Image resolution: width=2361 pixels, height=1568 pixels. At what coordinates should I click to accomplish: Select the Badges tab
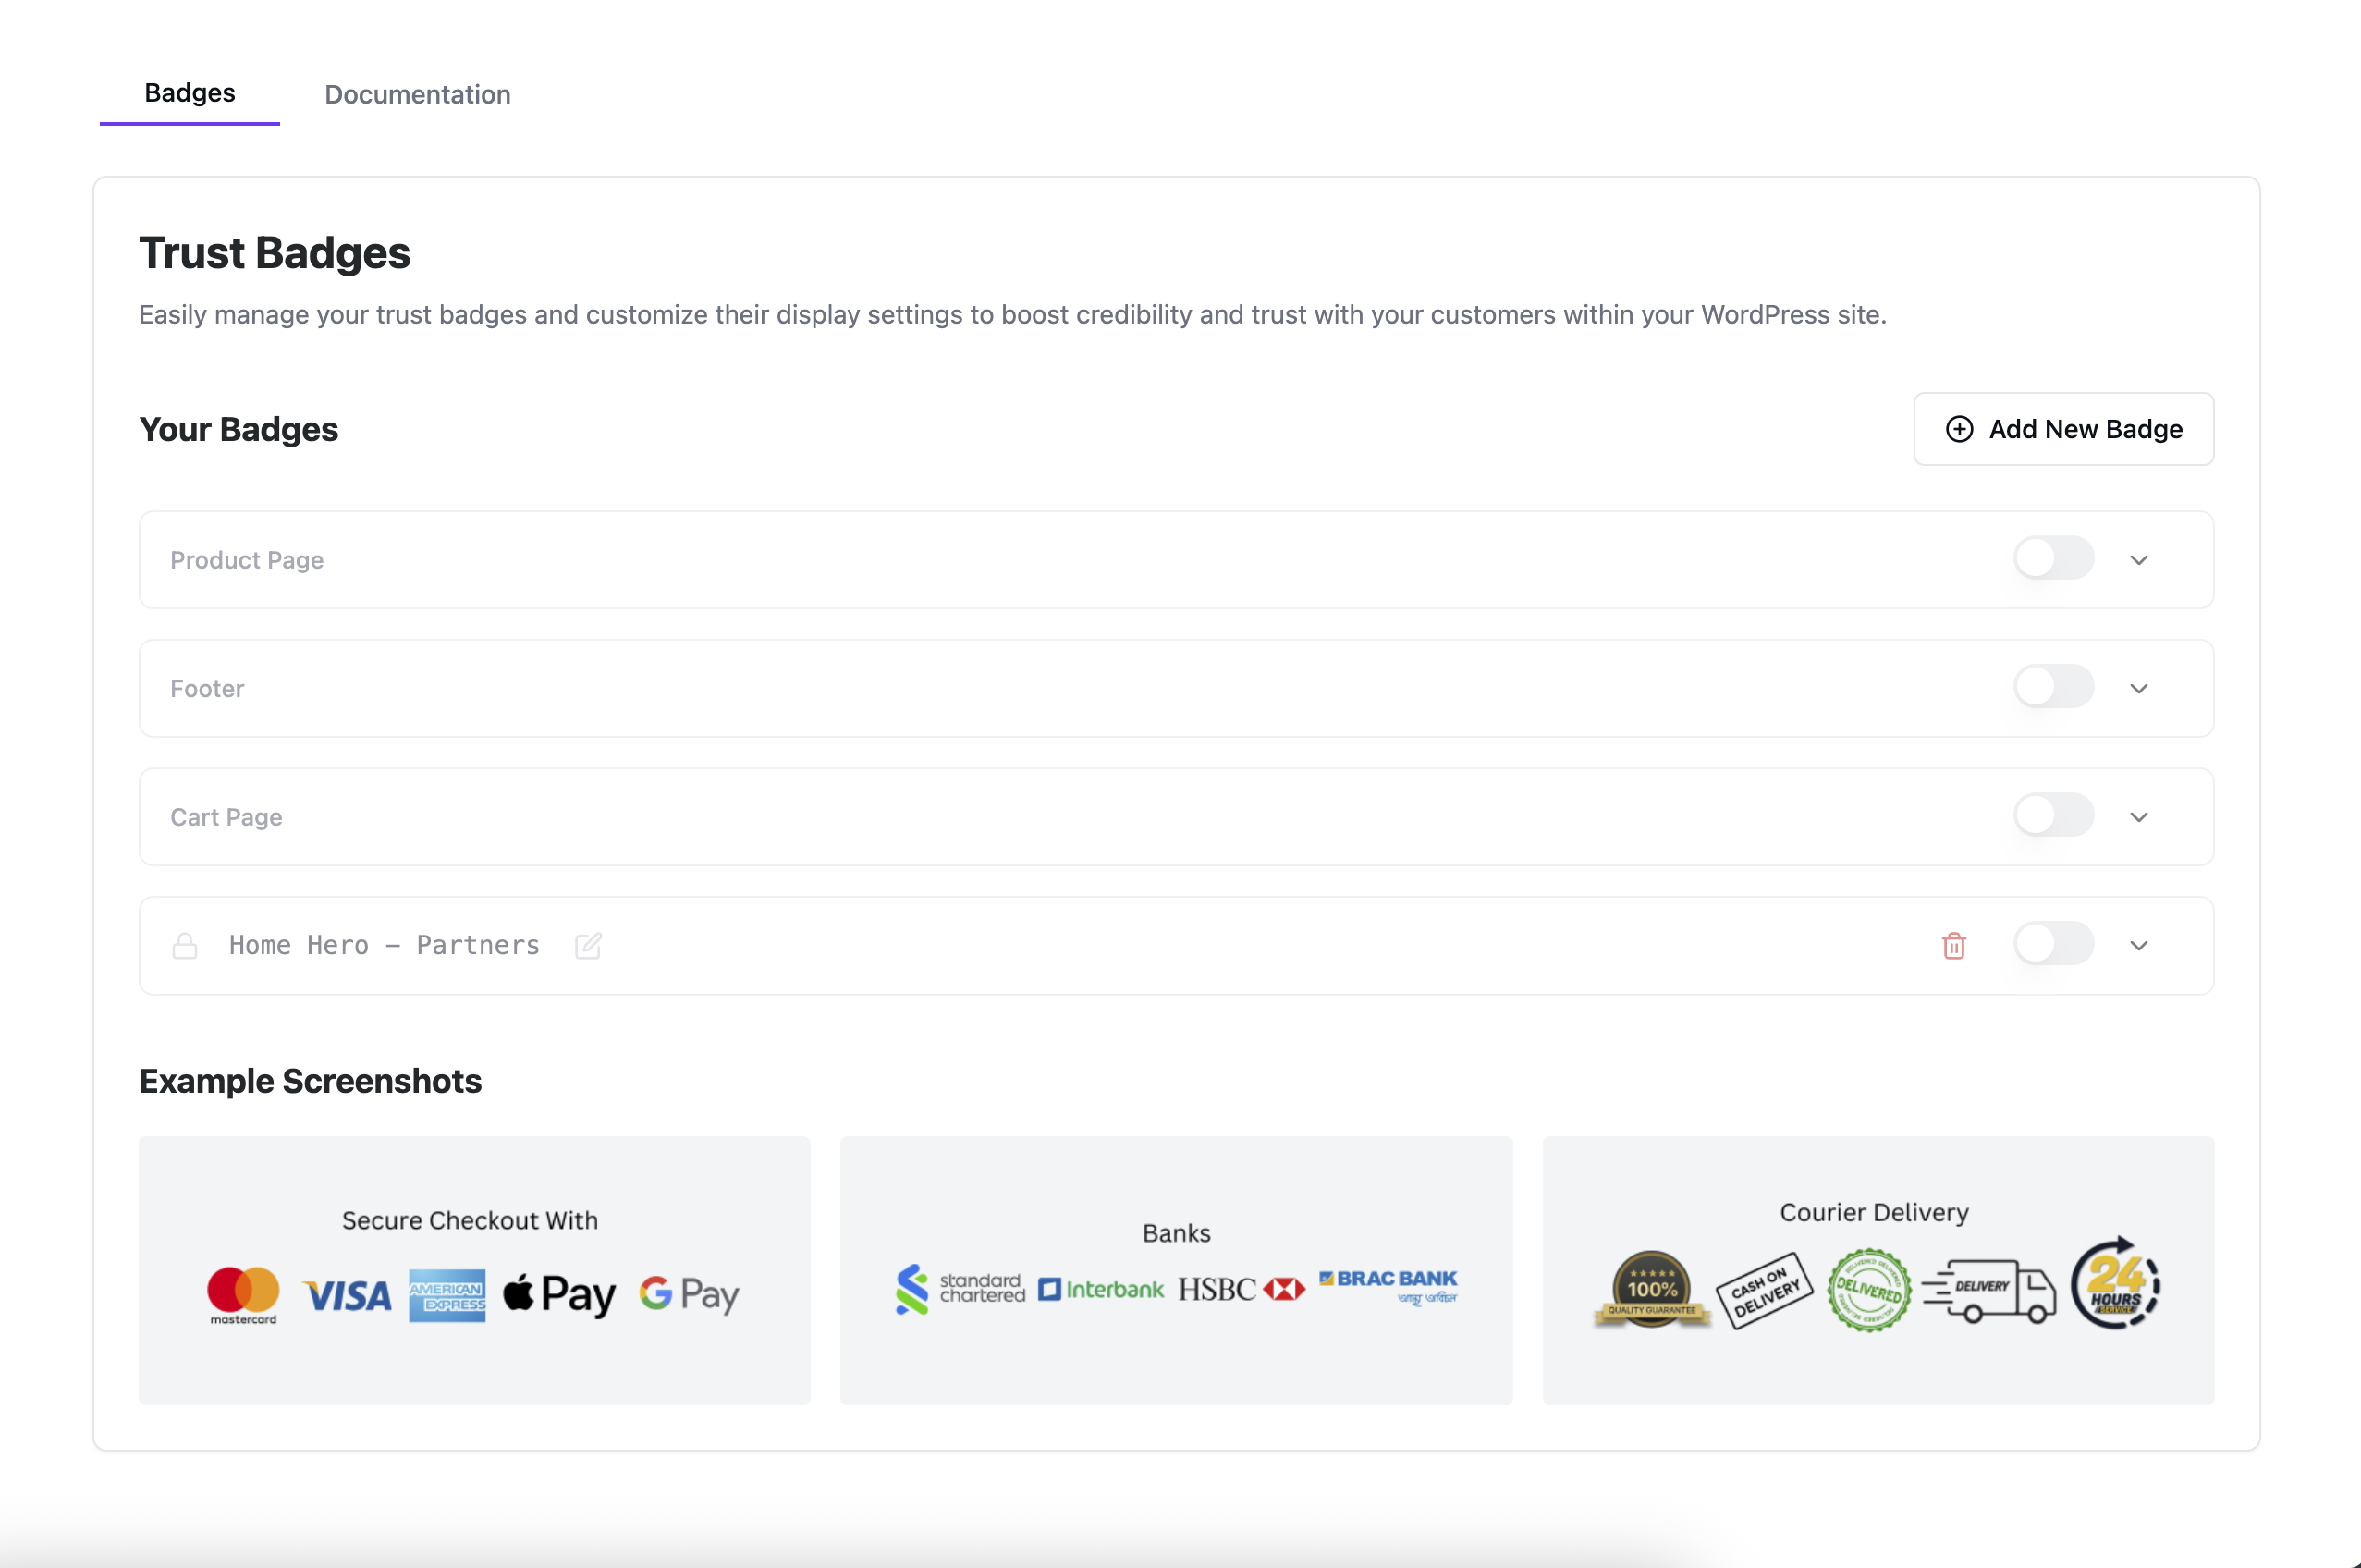190,93
